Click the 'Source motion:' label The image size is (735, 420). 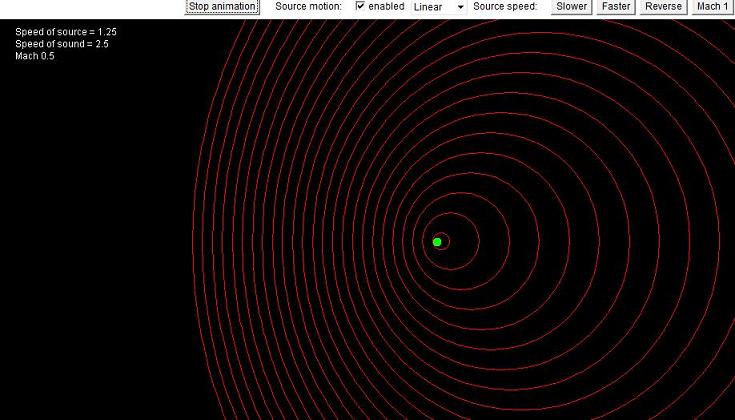click(308, 7)
